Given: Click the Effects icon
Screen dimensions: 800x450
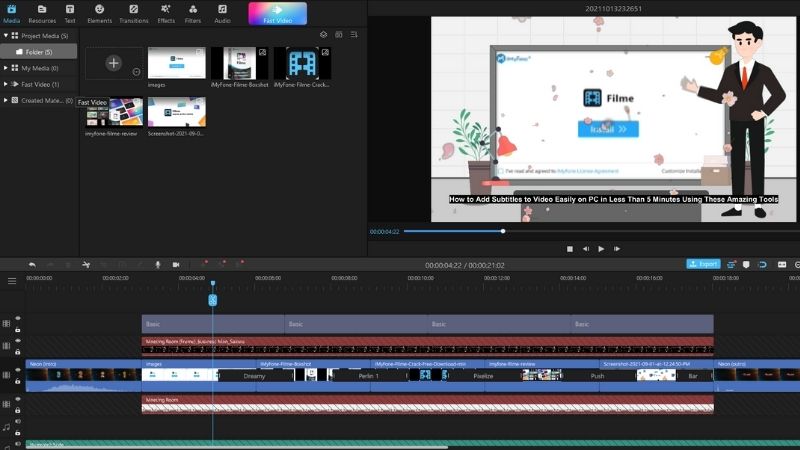Looking at the screenshot, I should point(166,14).
